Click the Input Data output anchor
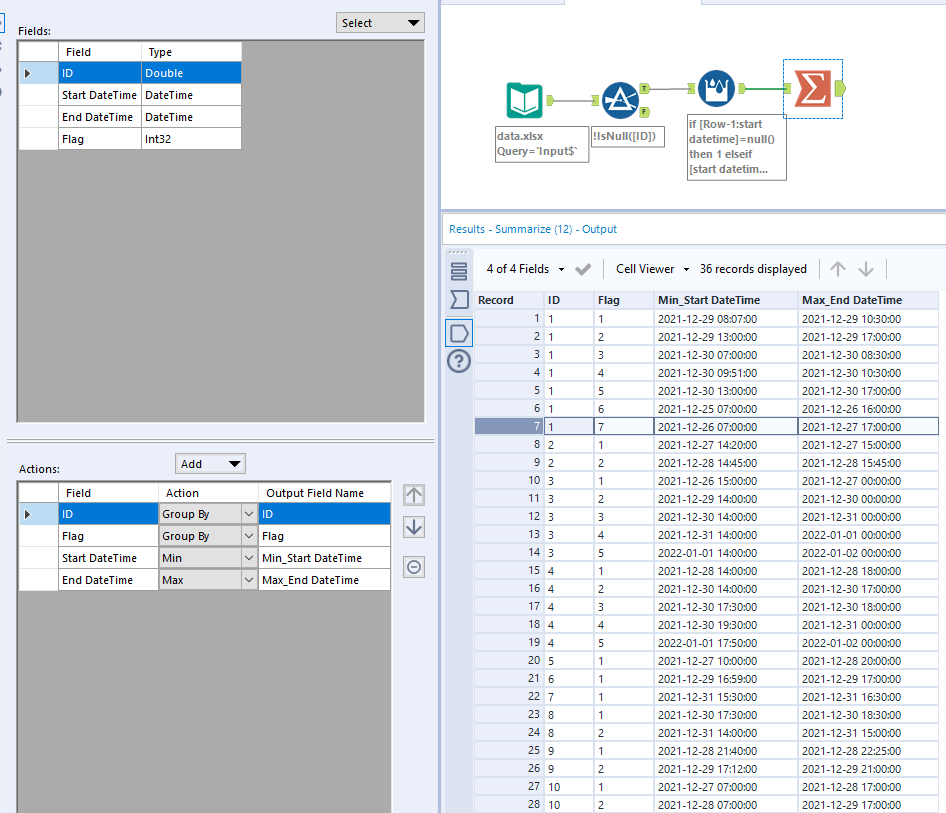946x813 pixels. (550, 100)
